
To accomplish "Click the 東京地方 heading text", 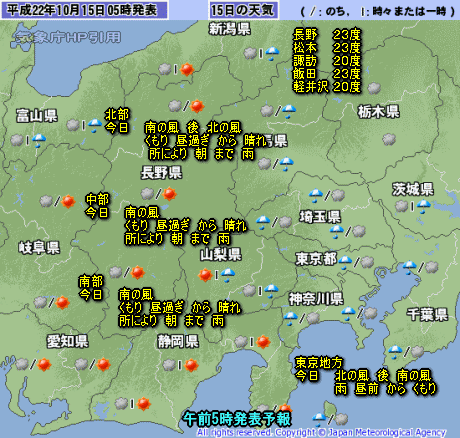I will coord(319,363).
